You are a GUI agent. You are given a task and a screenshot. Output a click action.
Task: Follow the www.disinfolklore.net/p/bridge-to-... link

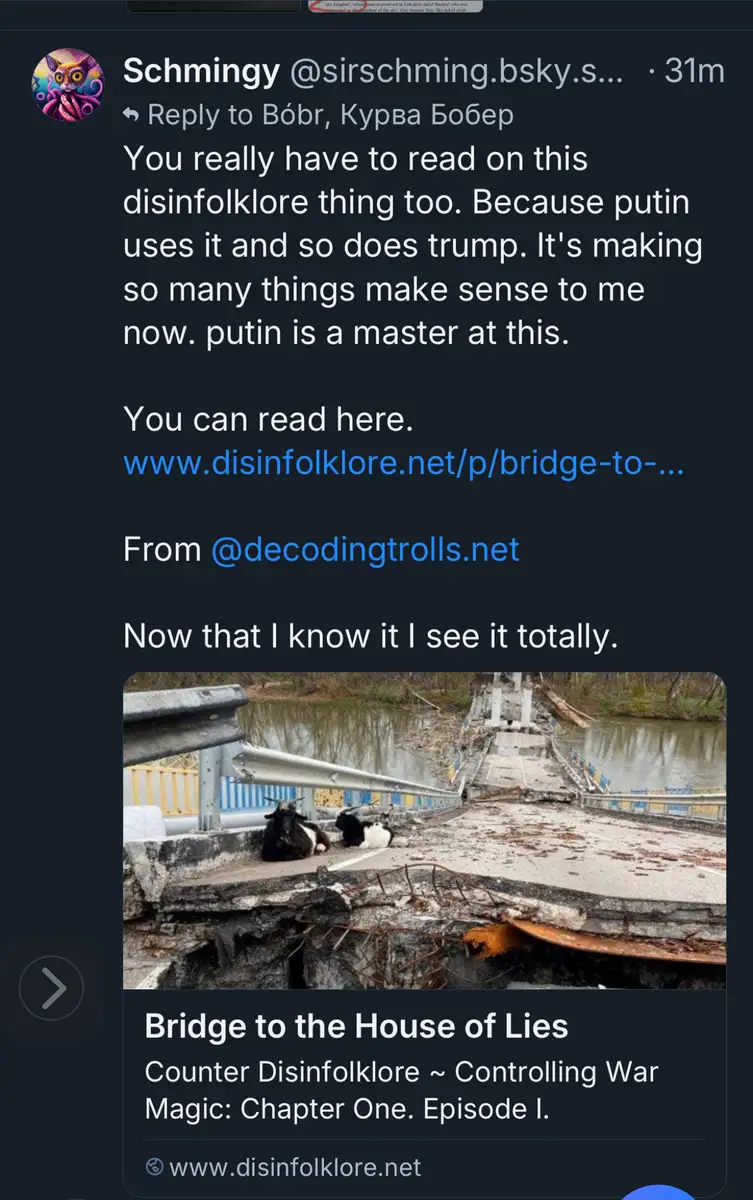(x=403, y=463)
